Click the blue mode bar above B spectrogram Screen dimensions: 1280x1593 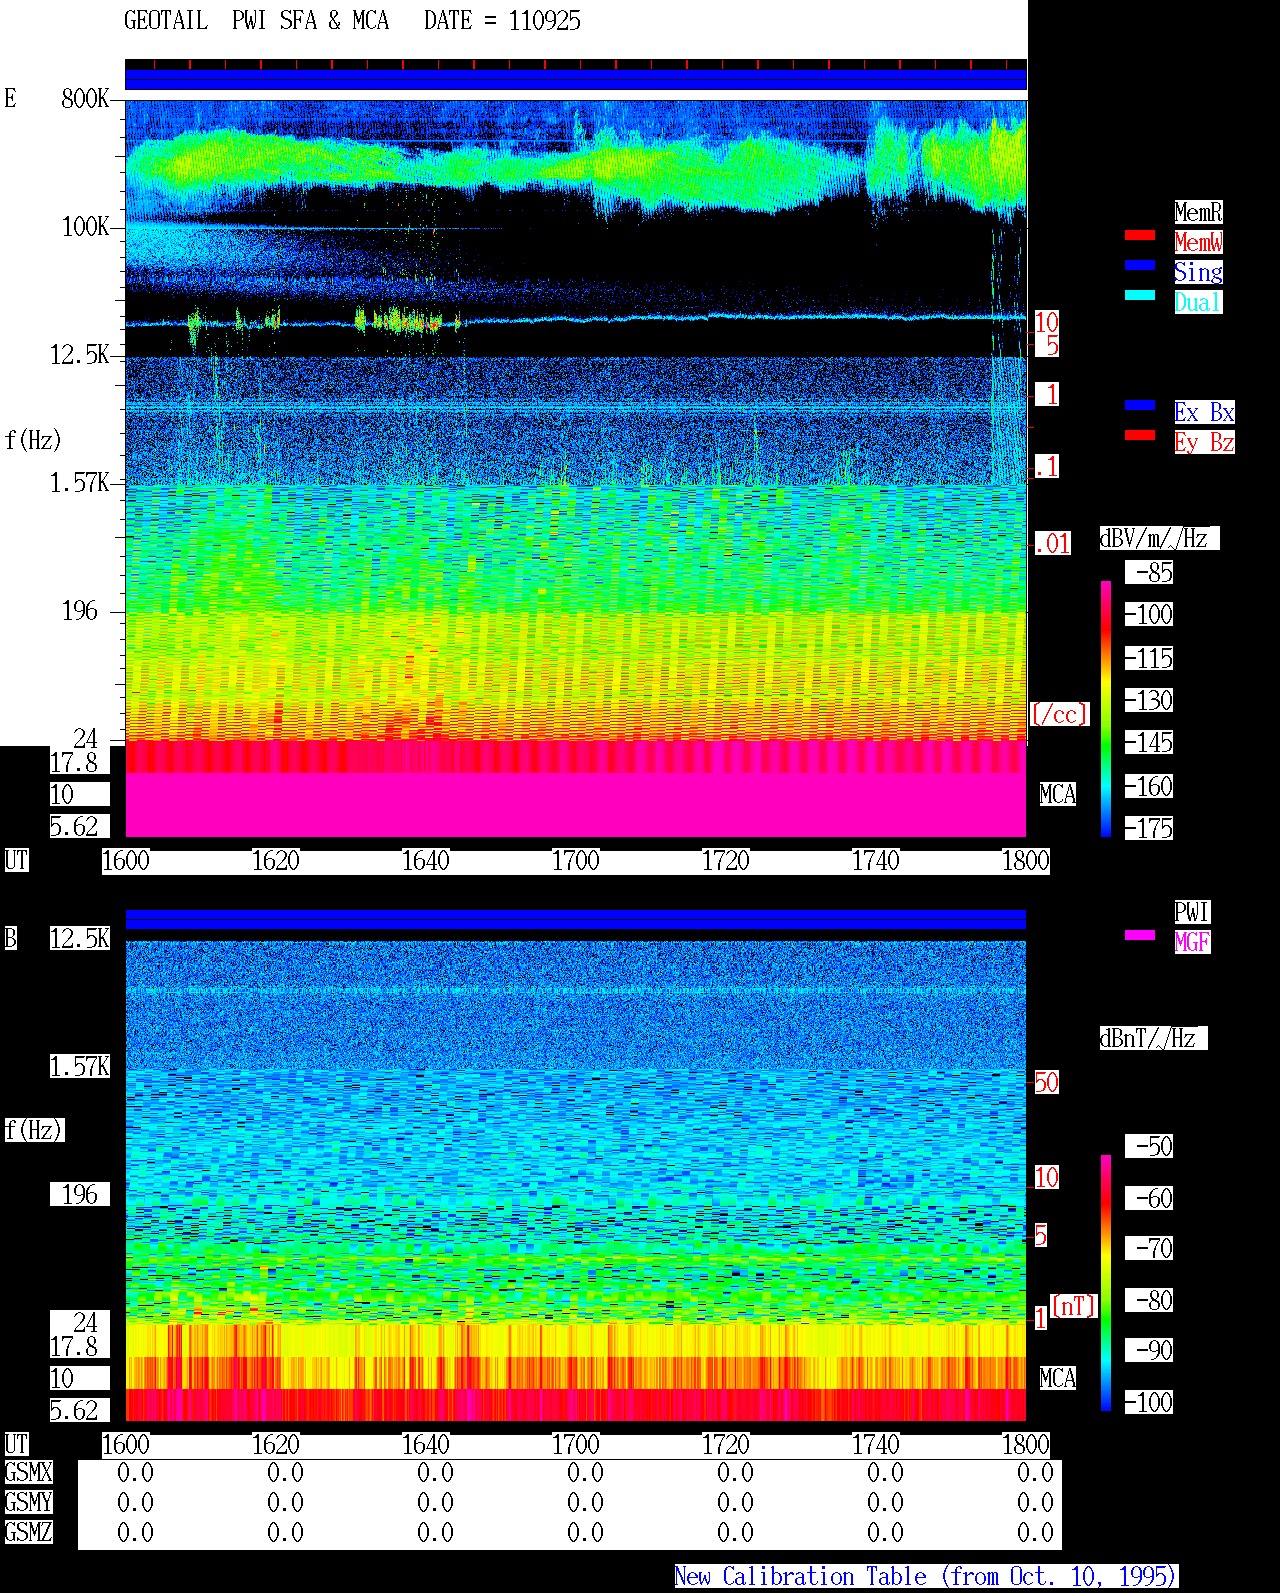576,919
